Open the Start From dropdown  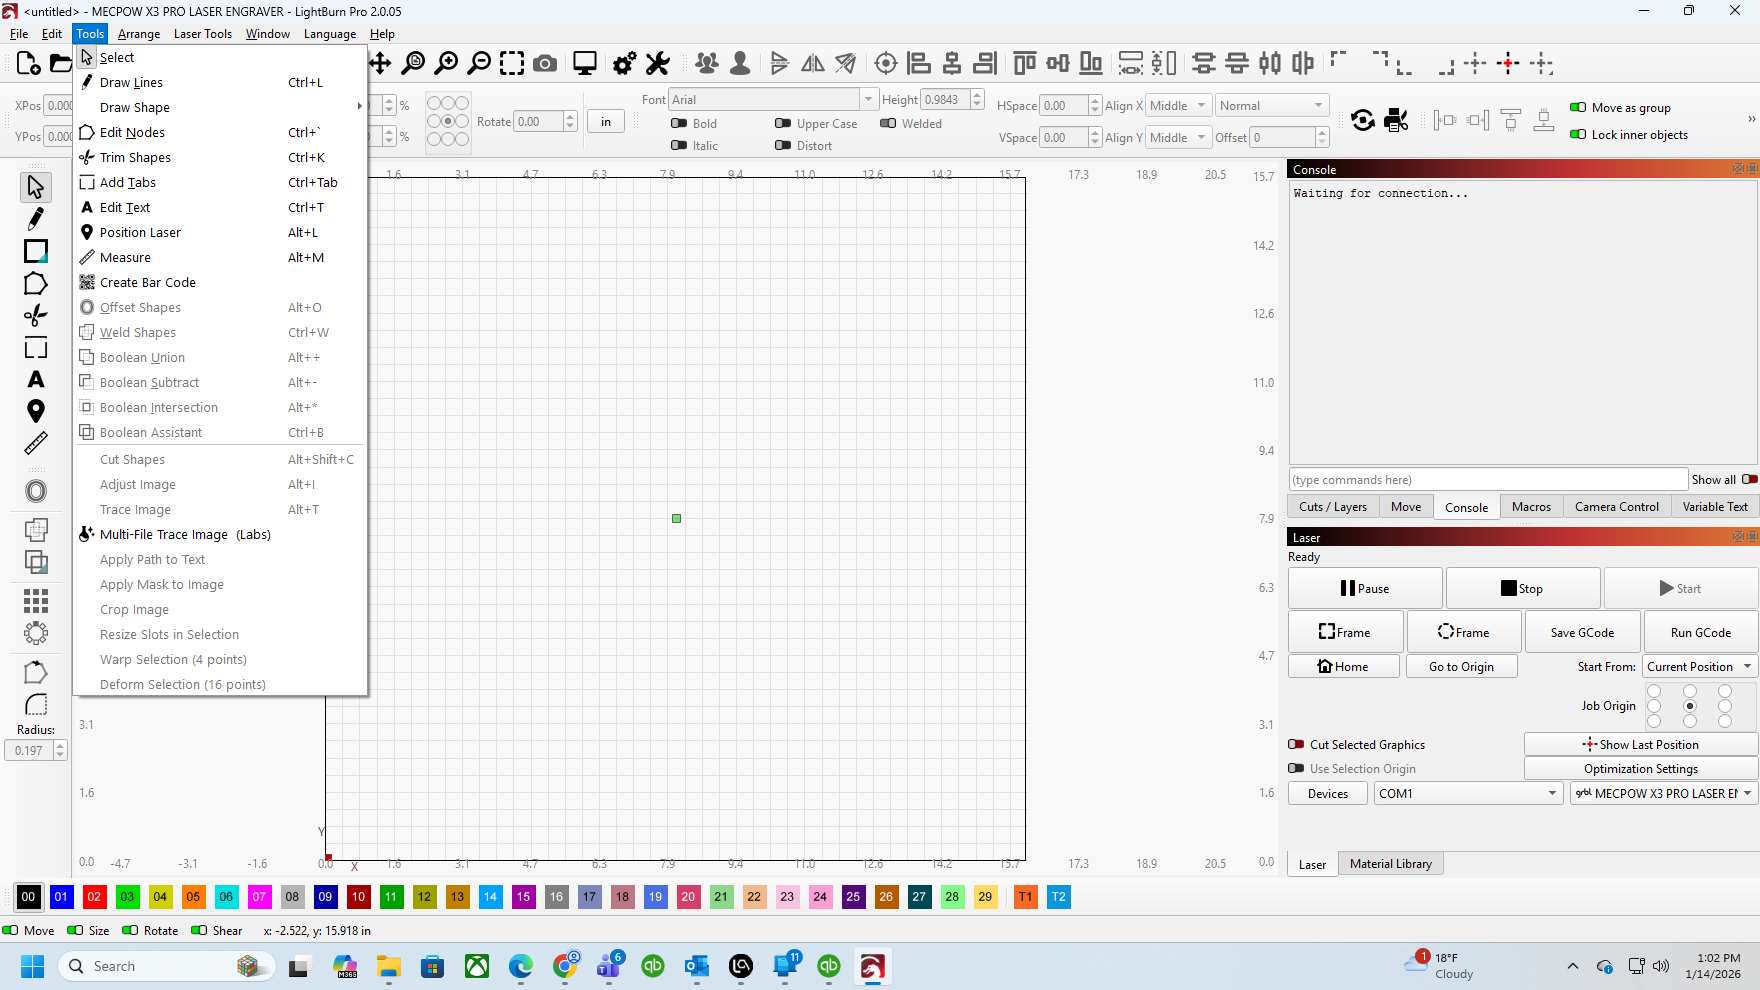point(1699,667)
